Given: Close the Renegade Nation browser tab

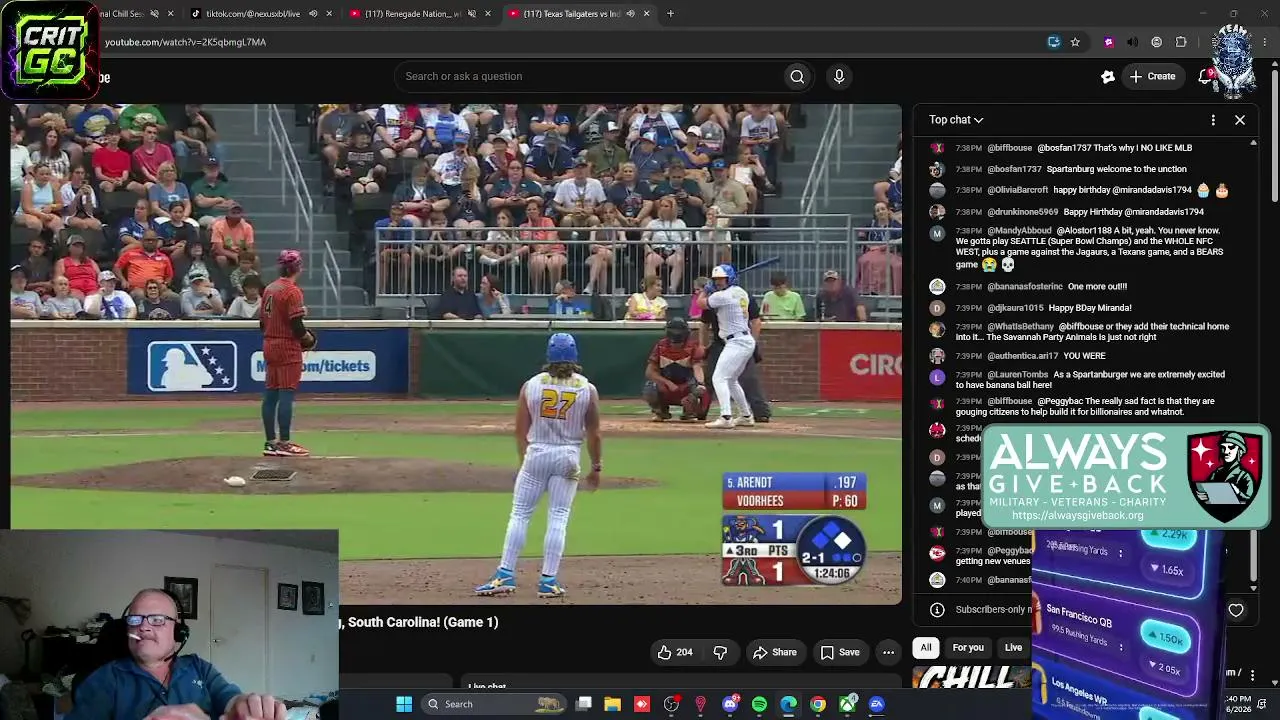Looking at the screenshot, I should [488, 14].
